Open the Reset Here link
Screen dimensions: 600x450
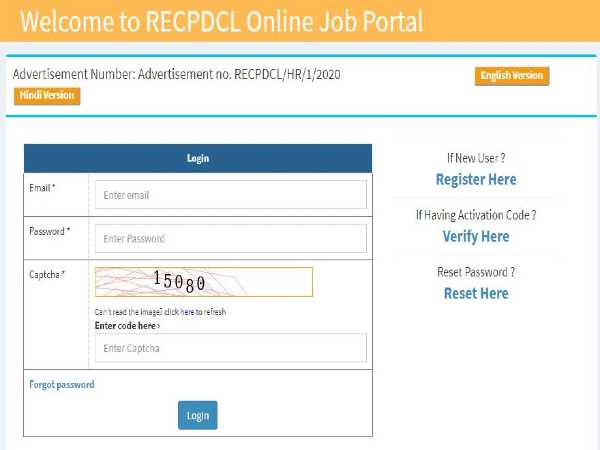pos(476,293)
